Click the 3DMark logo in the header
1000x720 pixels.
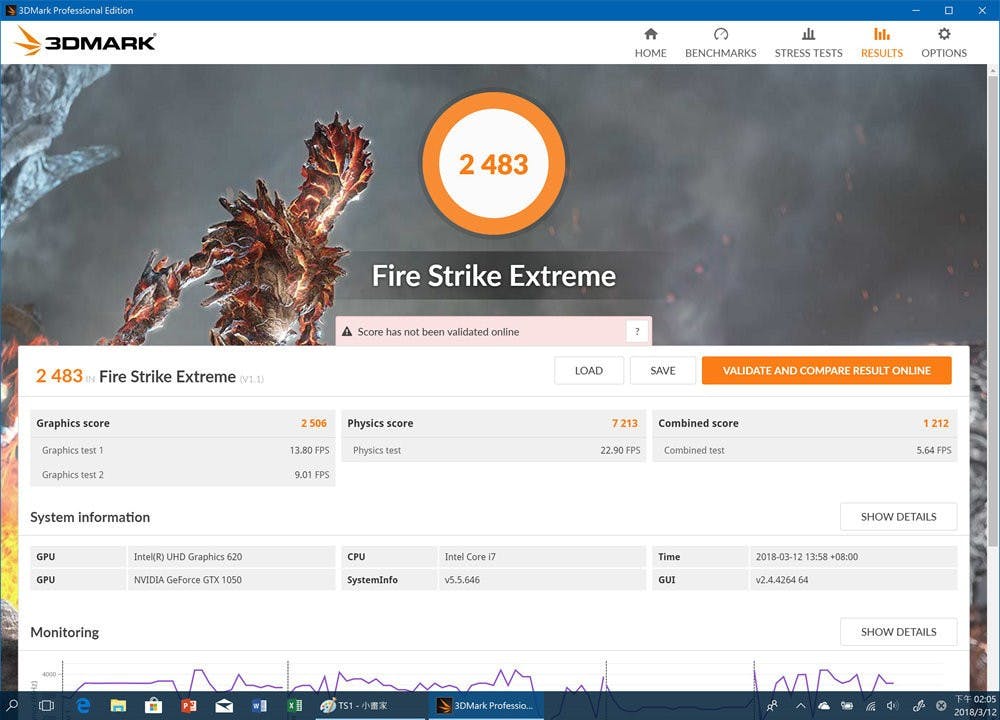coord(85,41)
